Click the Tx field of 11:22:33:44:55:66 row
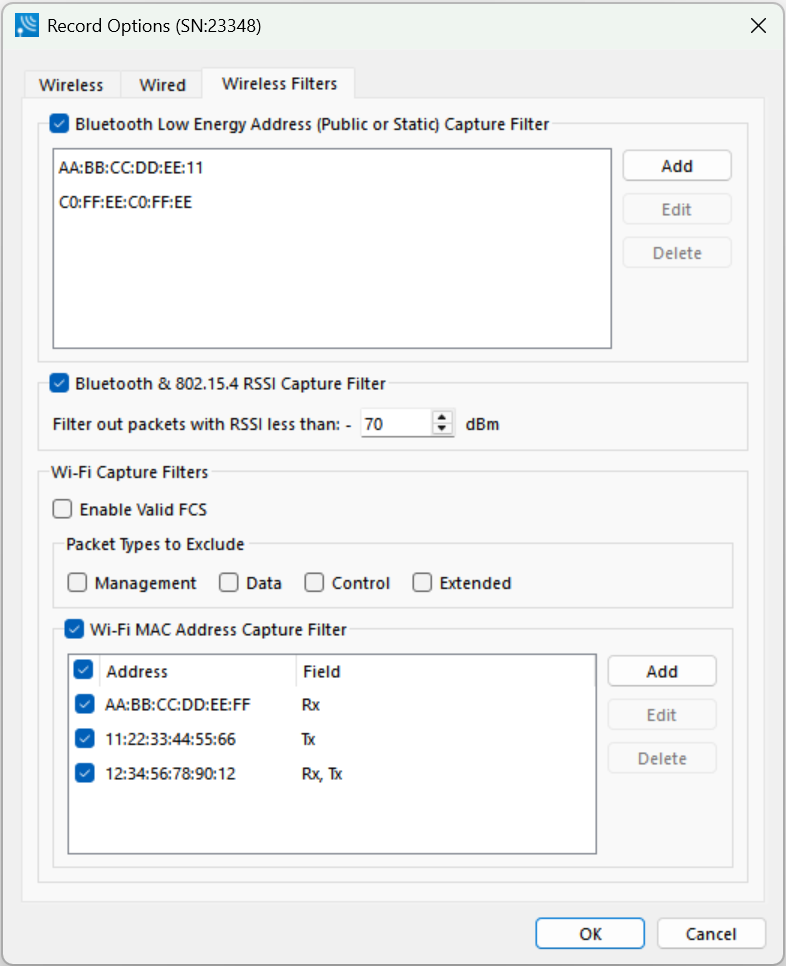The width and height of the screenshot is (786, 966). (309, 739)
